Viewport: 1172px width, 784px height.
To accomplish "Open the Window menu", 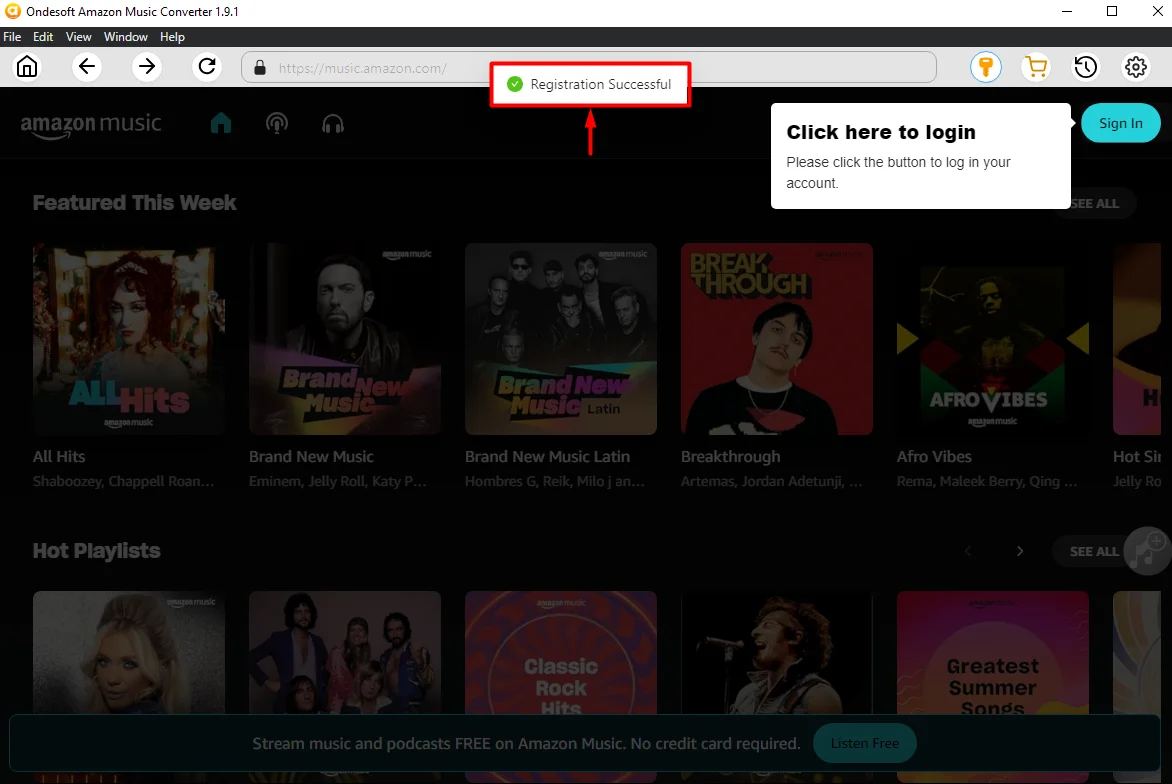I will 126,37.
